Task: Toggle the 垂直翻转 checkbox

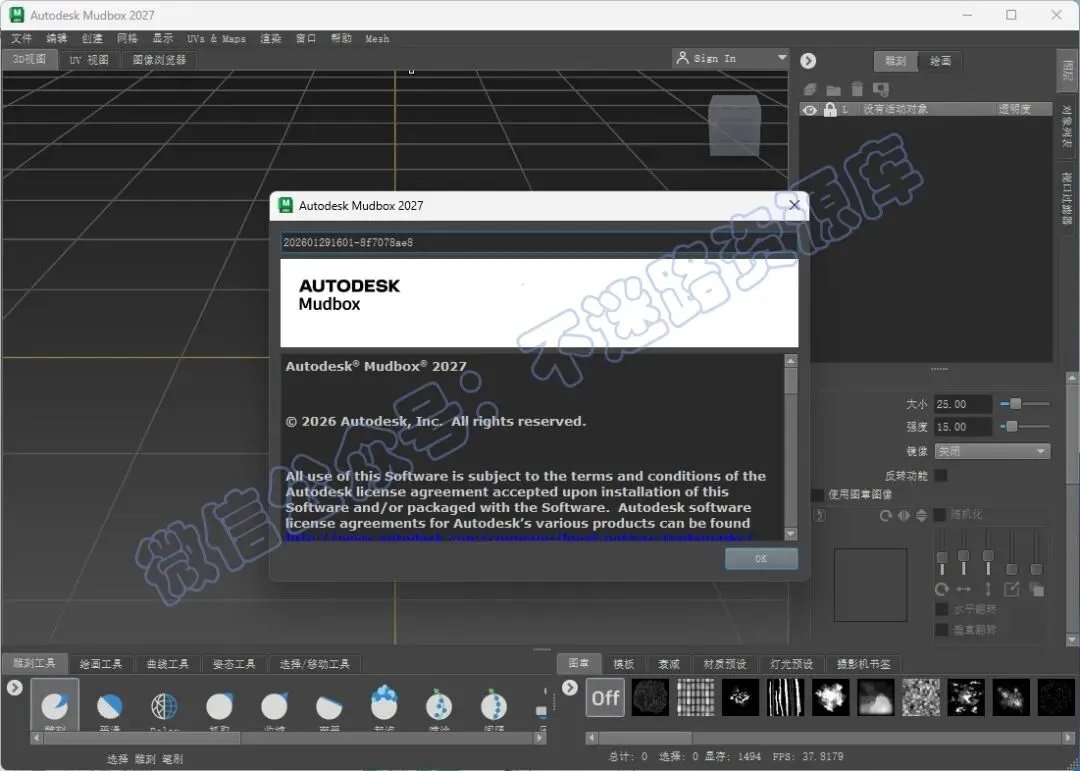Action: coord(942,629)
